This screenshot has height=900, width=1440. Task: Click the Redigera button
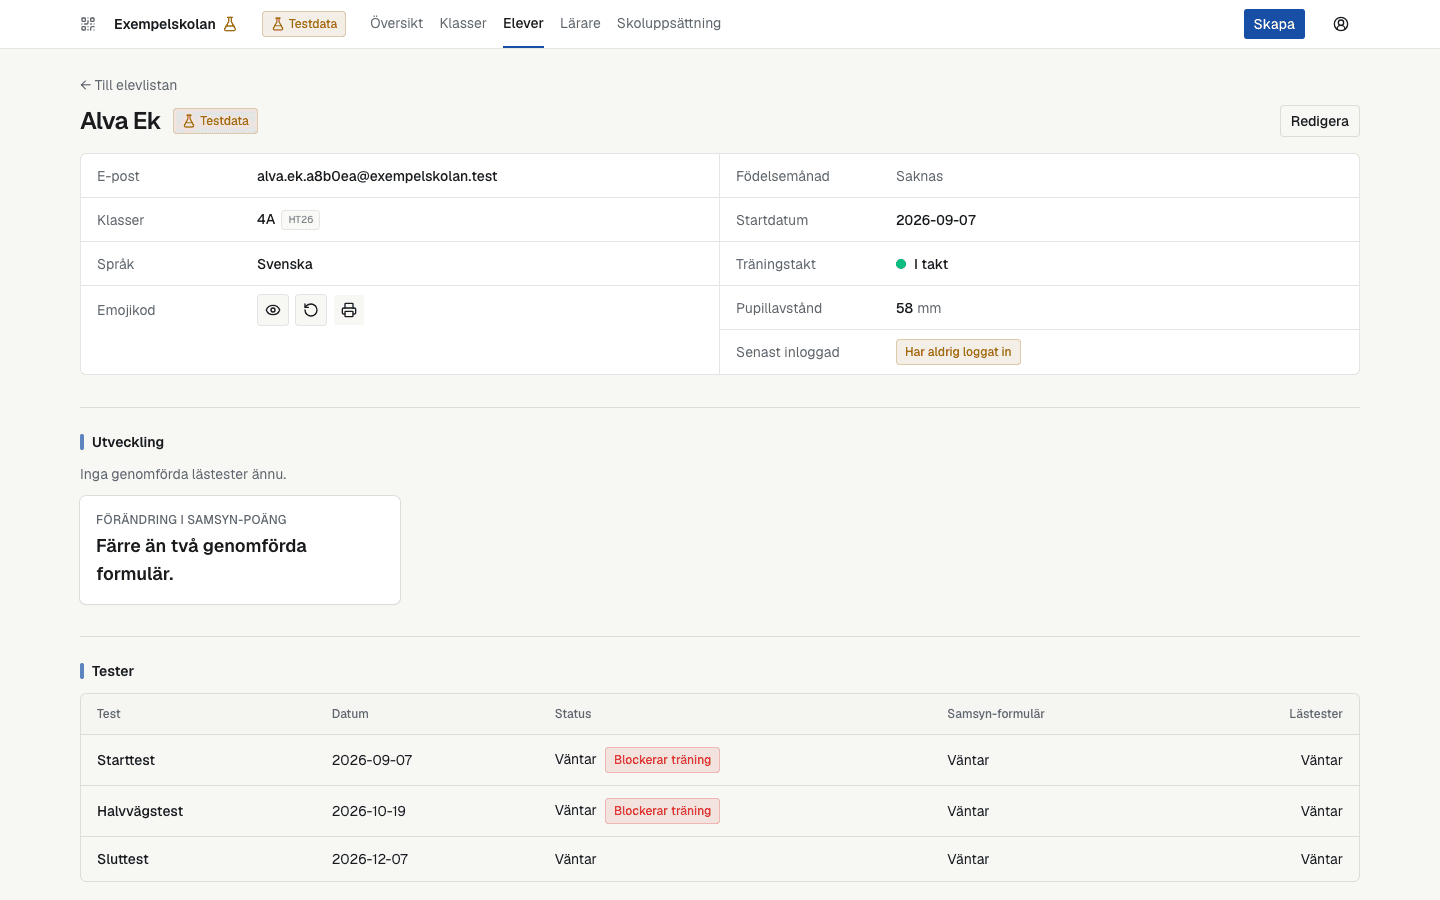(1319, 121)
